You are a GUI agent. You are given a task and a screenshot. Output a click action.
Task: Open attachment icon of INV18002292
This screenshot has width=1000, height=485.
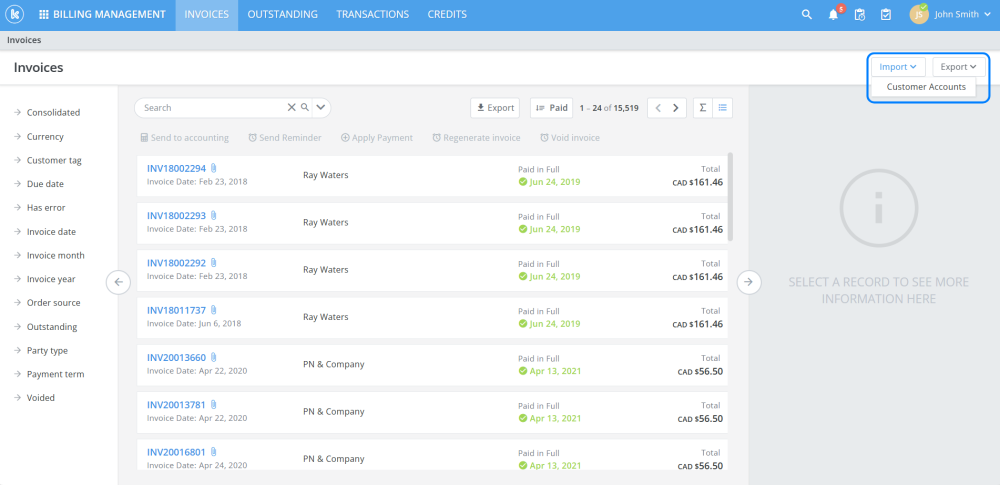click(214, 263)
